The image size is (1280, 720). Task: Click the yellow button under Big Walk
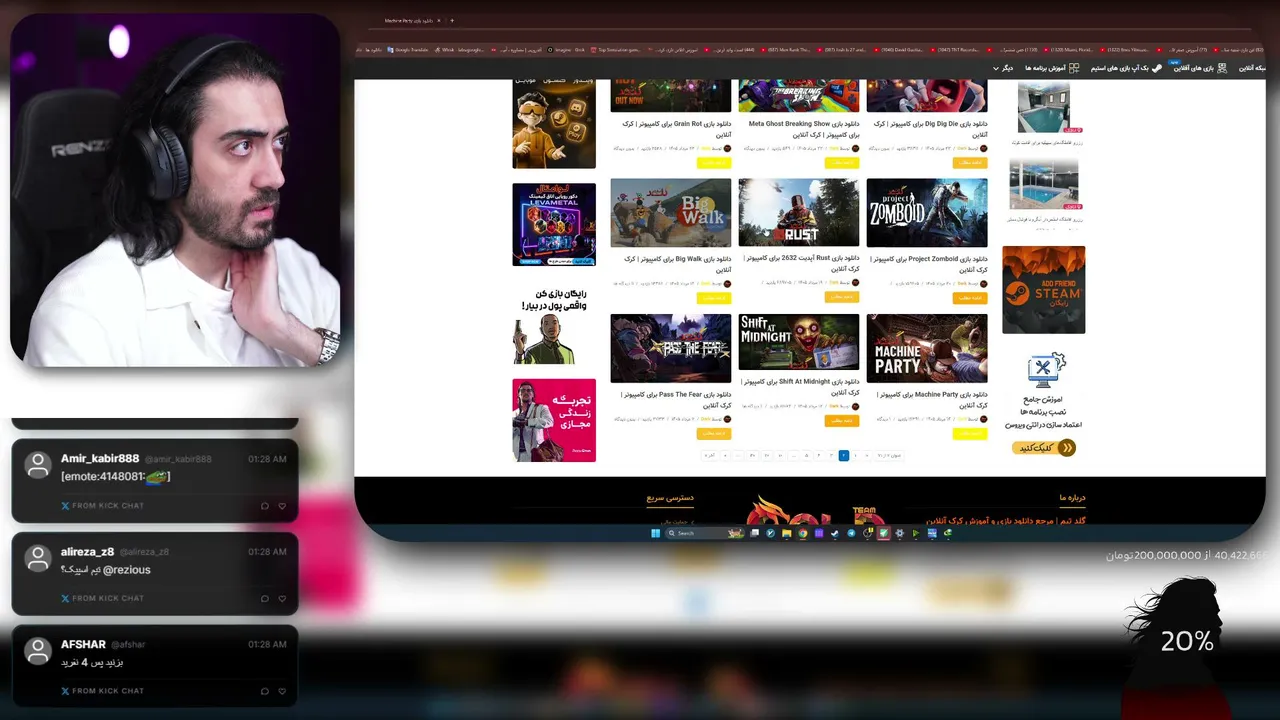(714, 298)
